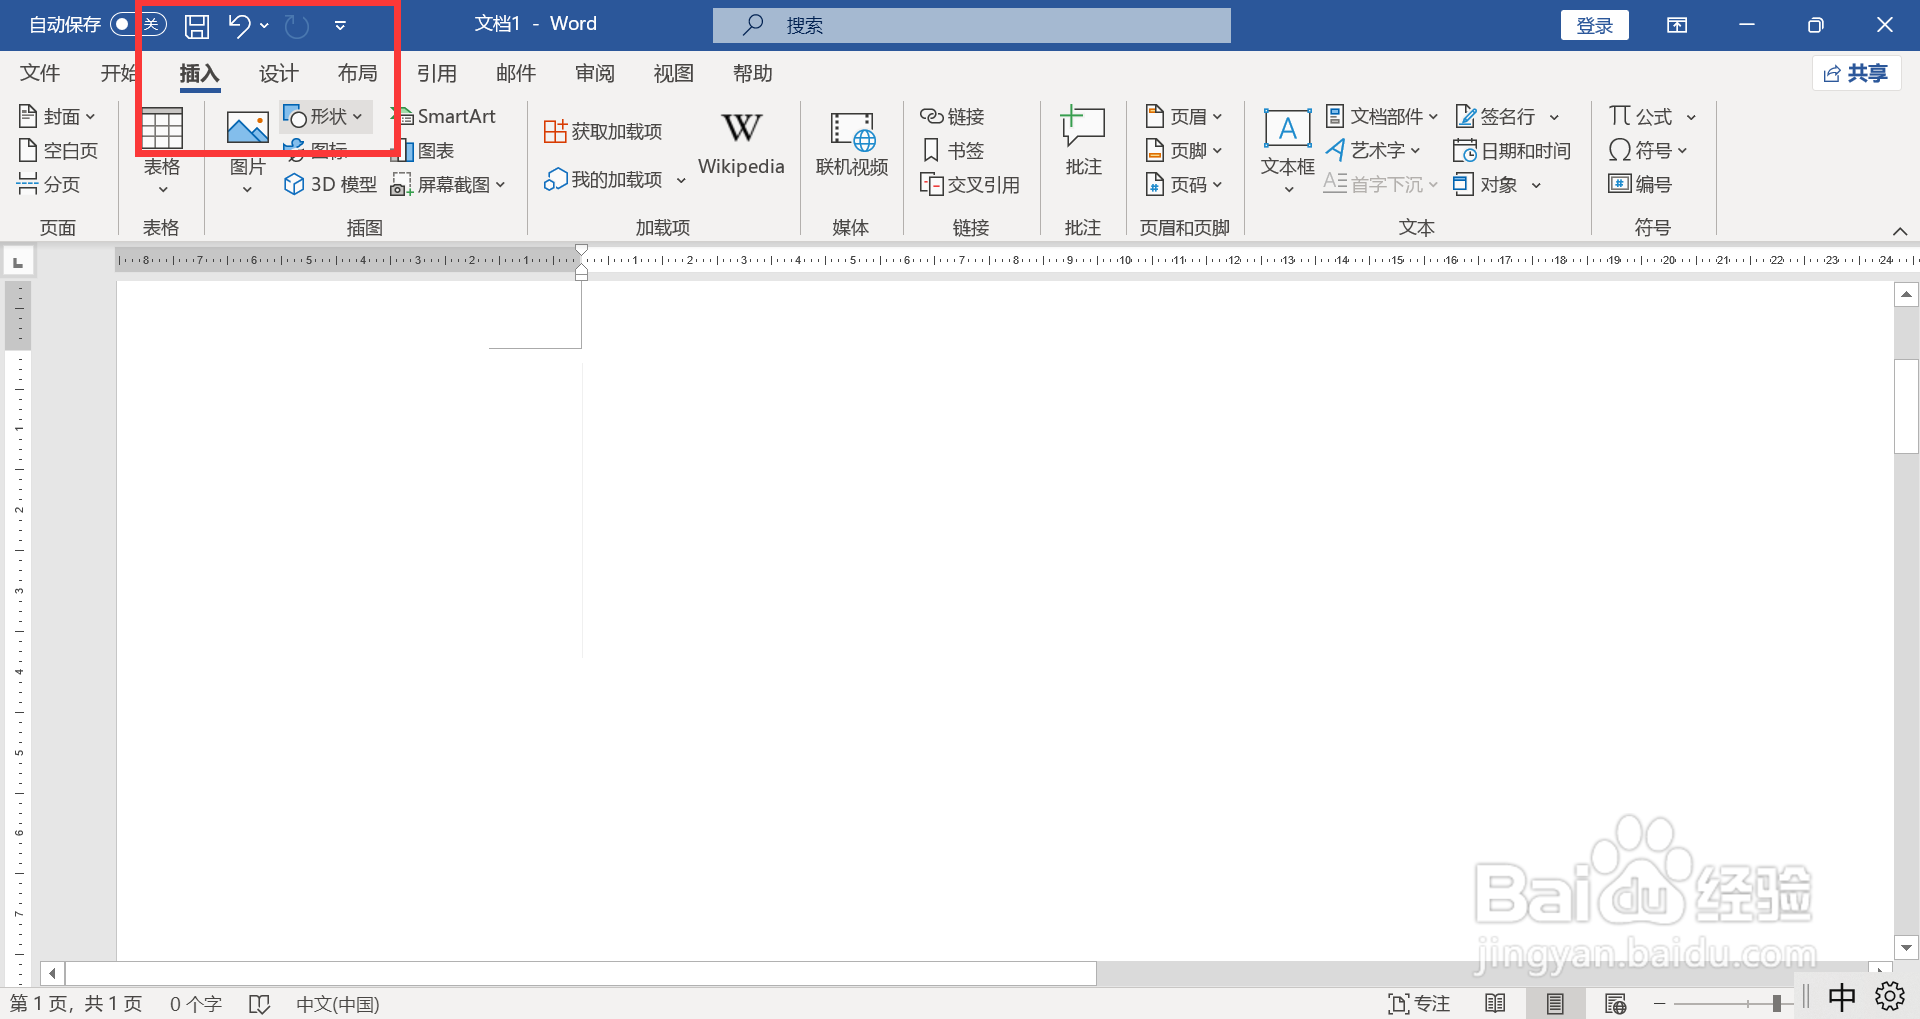Select print layout view button

point(1555,1003)
